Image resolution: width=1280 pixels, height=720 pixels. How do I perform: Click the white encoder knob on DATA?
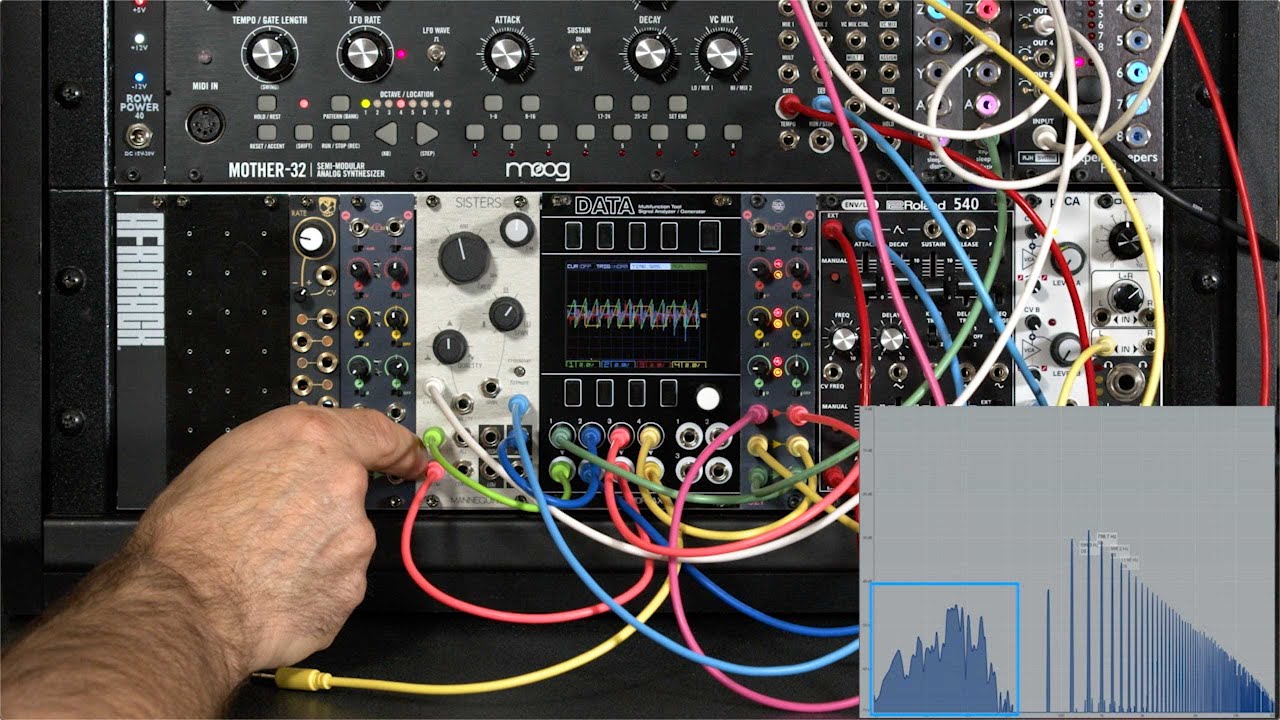[707, 398]
